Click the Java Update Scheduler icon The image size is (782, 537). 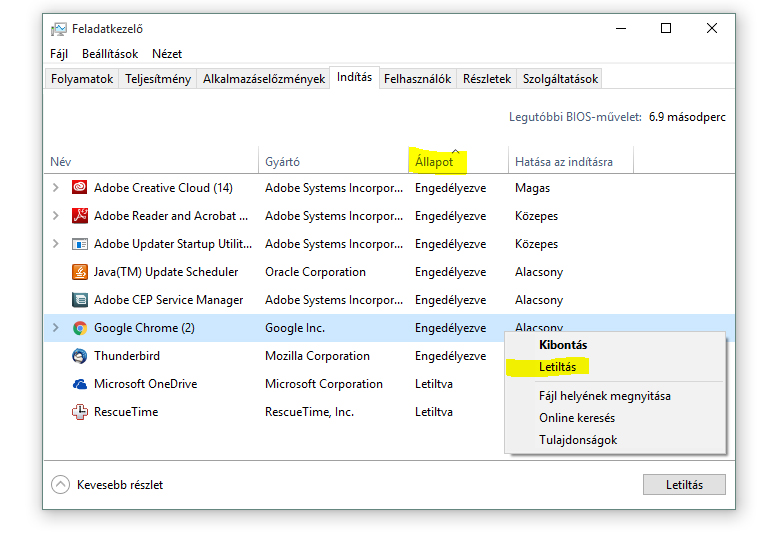[x=80, y=272]
